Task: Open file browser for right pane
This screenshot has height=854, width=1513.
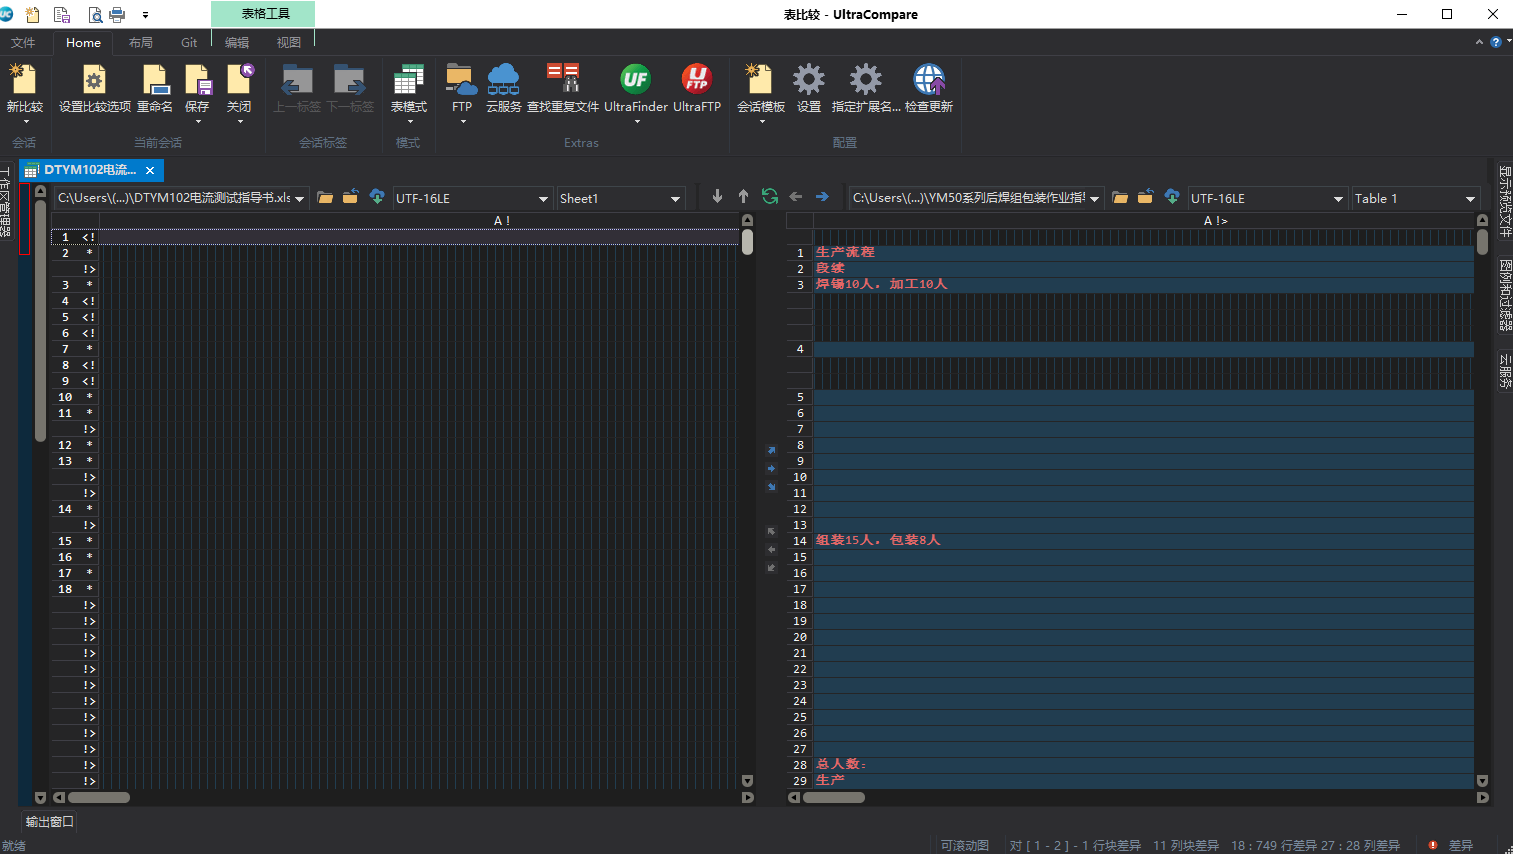Action: 1120,198
